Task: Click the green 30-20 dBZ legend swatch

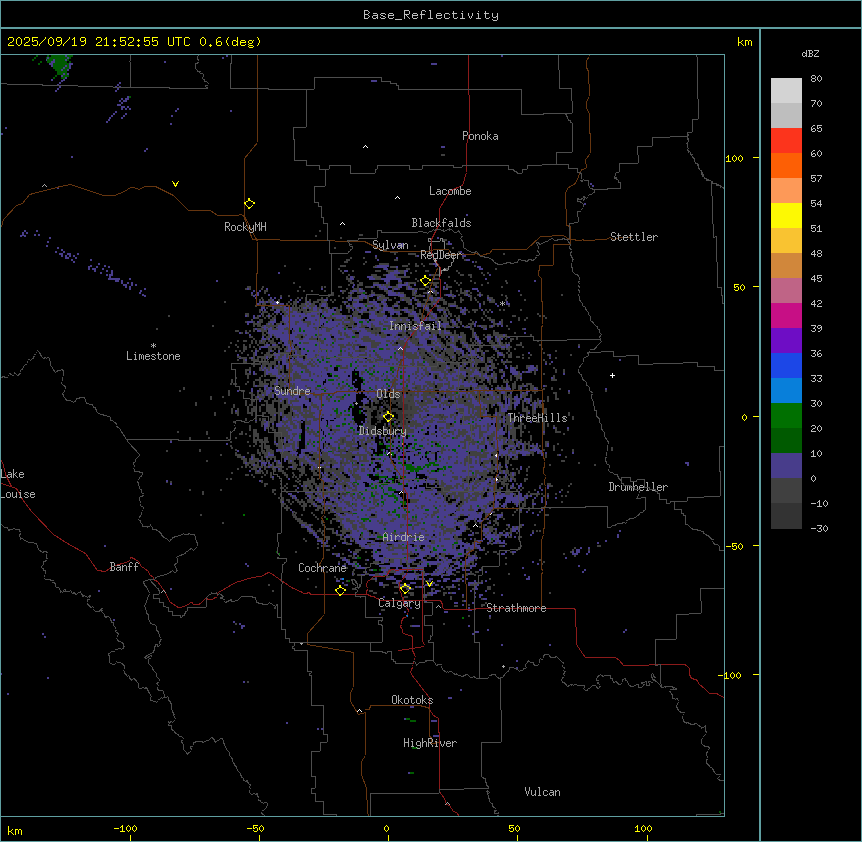Action: point(786,416)
